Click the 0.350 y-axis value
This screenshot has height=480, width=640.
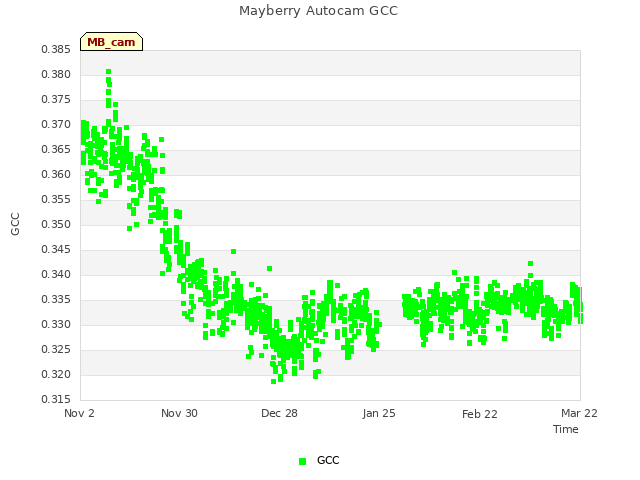click(56, 224)
